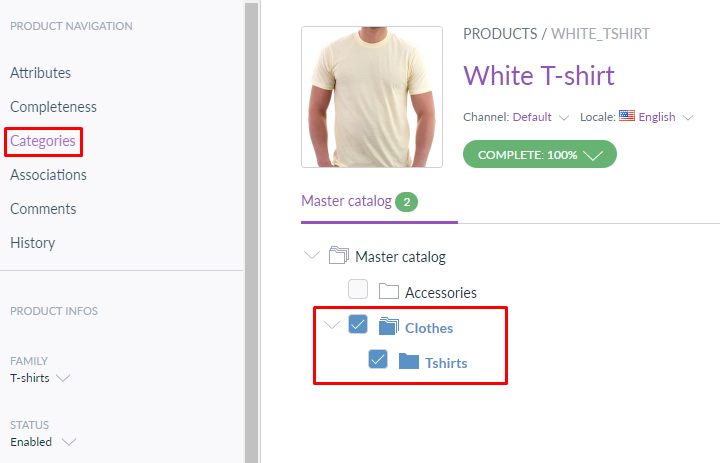Uncheck the Tshirts category checkbox

[378, 359]
